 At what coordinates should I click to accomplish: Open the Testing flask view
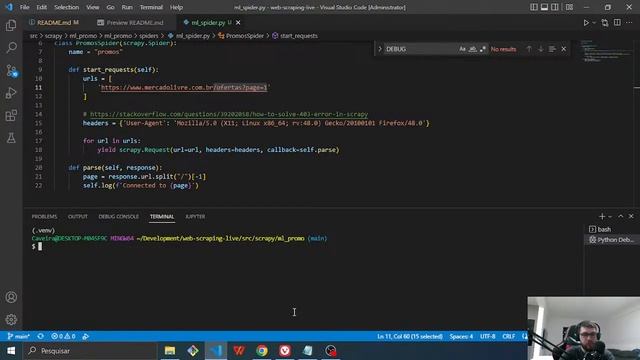click(11, 138)
